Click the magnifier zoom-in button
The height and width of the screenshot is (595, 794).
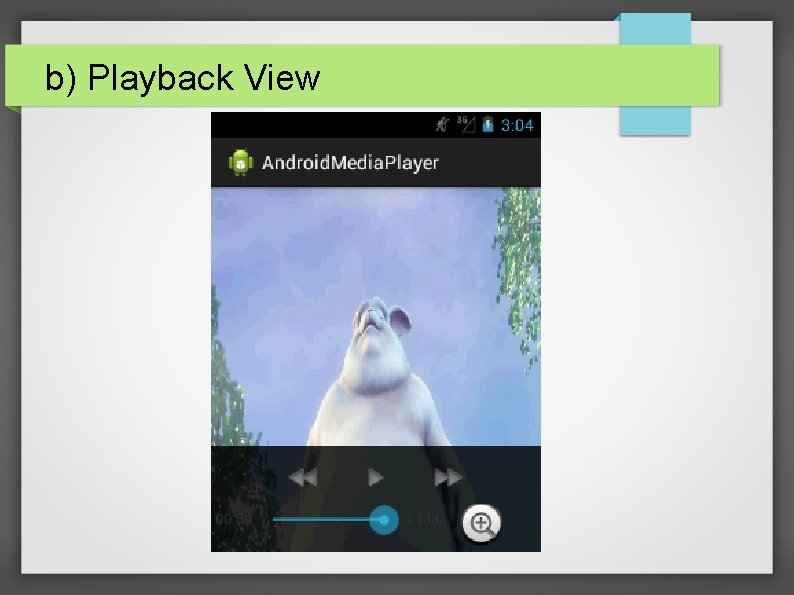click(482, 524)
